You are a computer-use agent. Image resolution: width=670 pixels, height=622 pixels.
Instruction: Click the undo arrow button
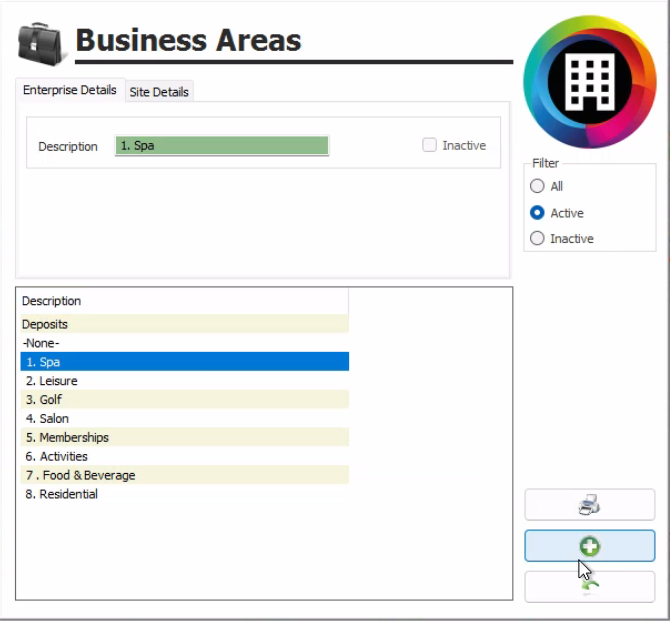pos(589,587)
